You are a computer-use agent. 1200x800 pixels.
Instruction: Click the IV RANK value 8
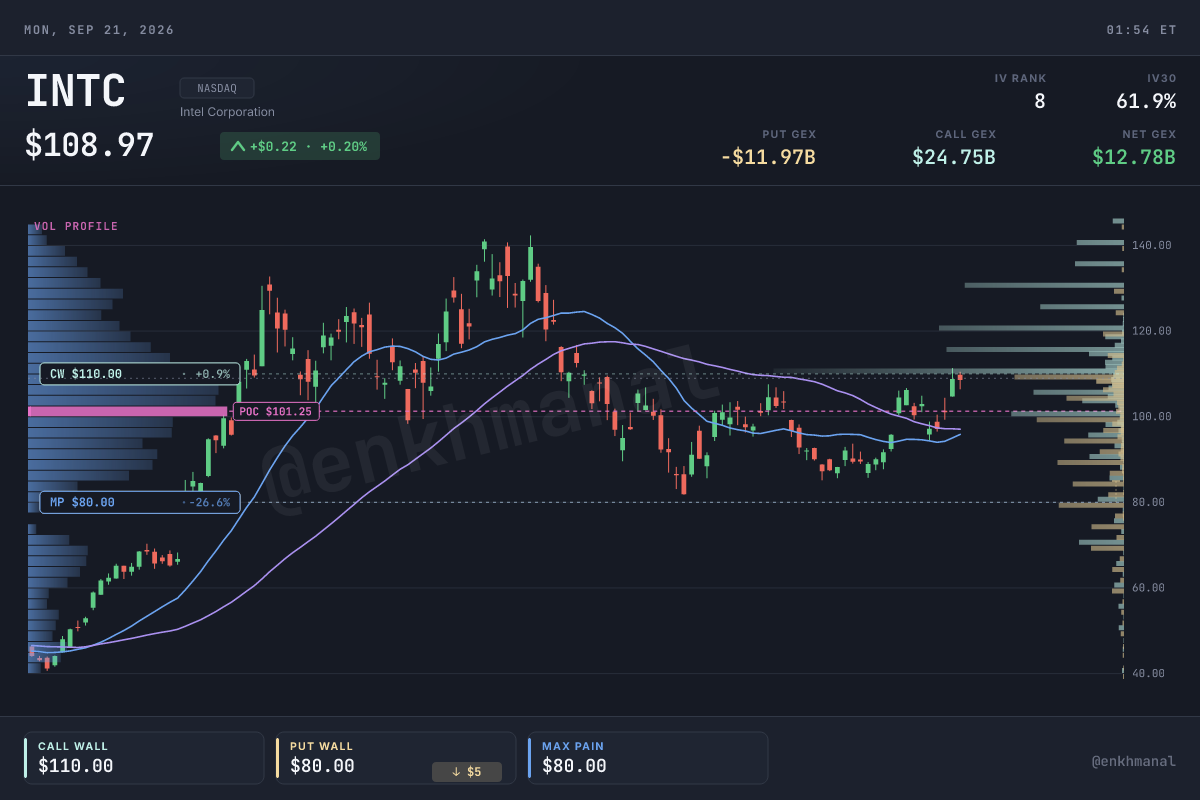pyautogui.click(x=1040, y=101)
